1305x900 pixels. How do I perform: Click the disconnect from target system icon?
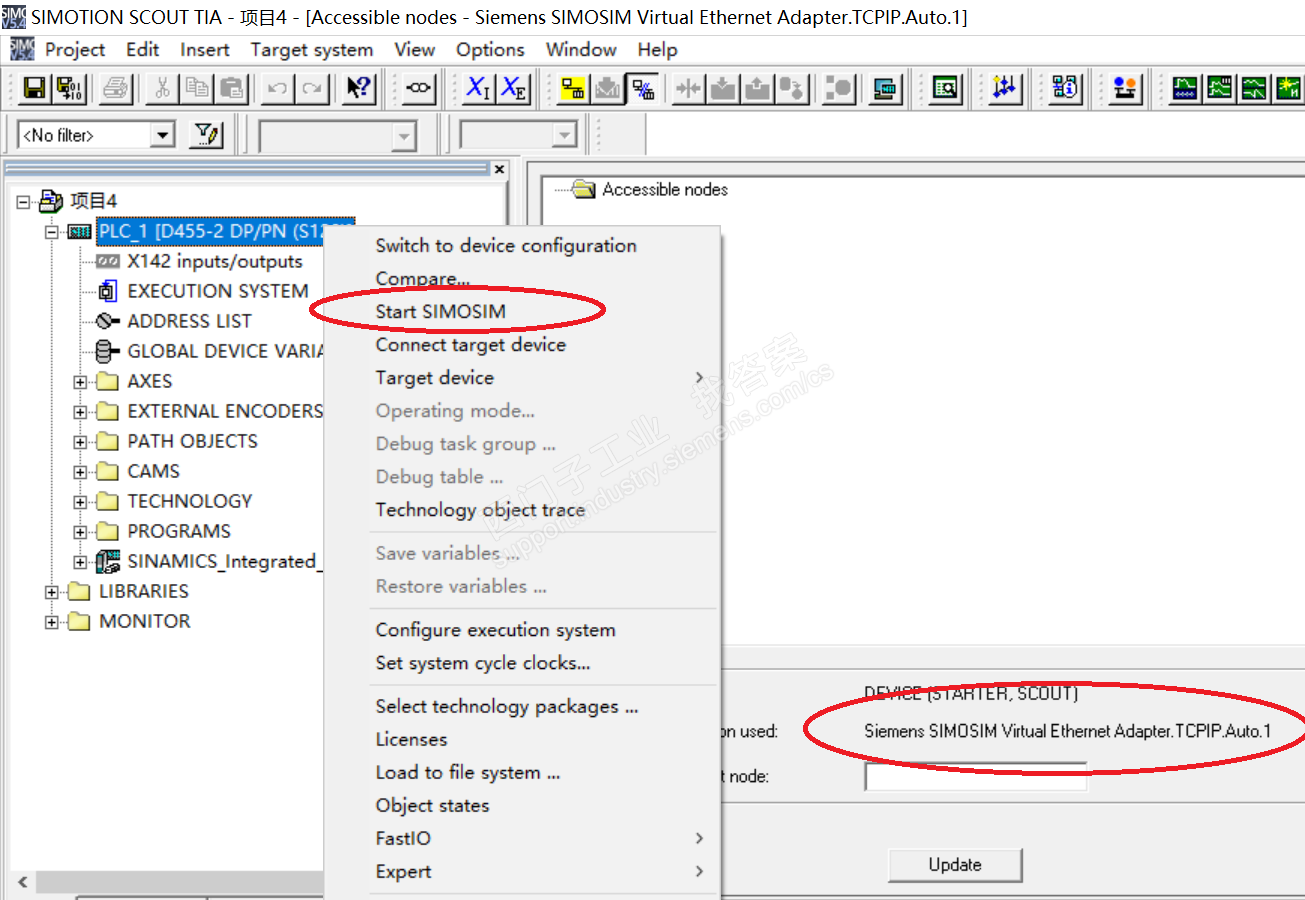click(642, 89)
